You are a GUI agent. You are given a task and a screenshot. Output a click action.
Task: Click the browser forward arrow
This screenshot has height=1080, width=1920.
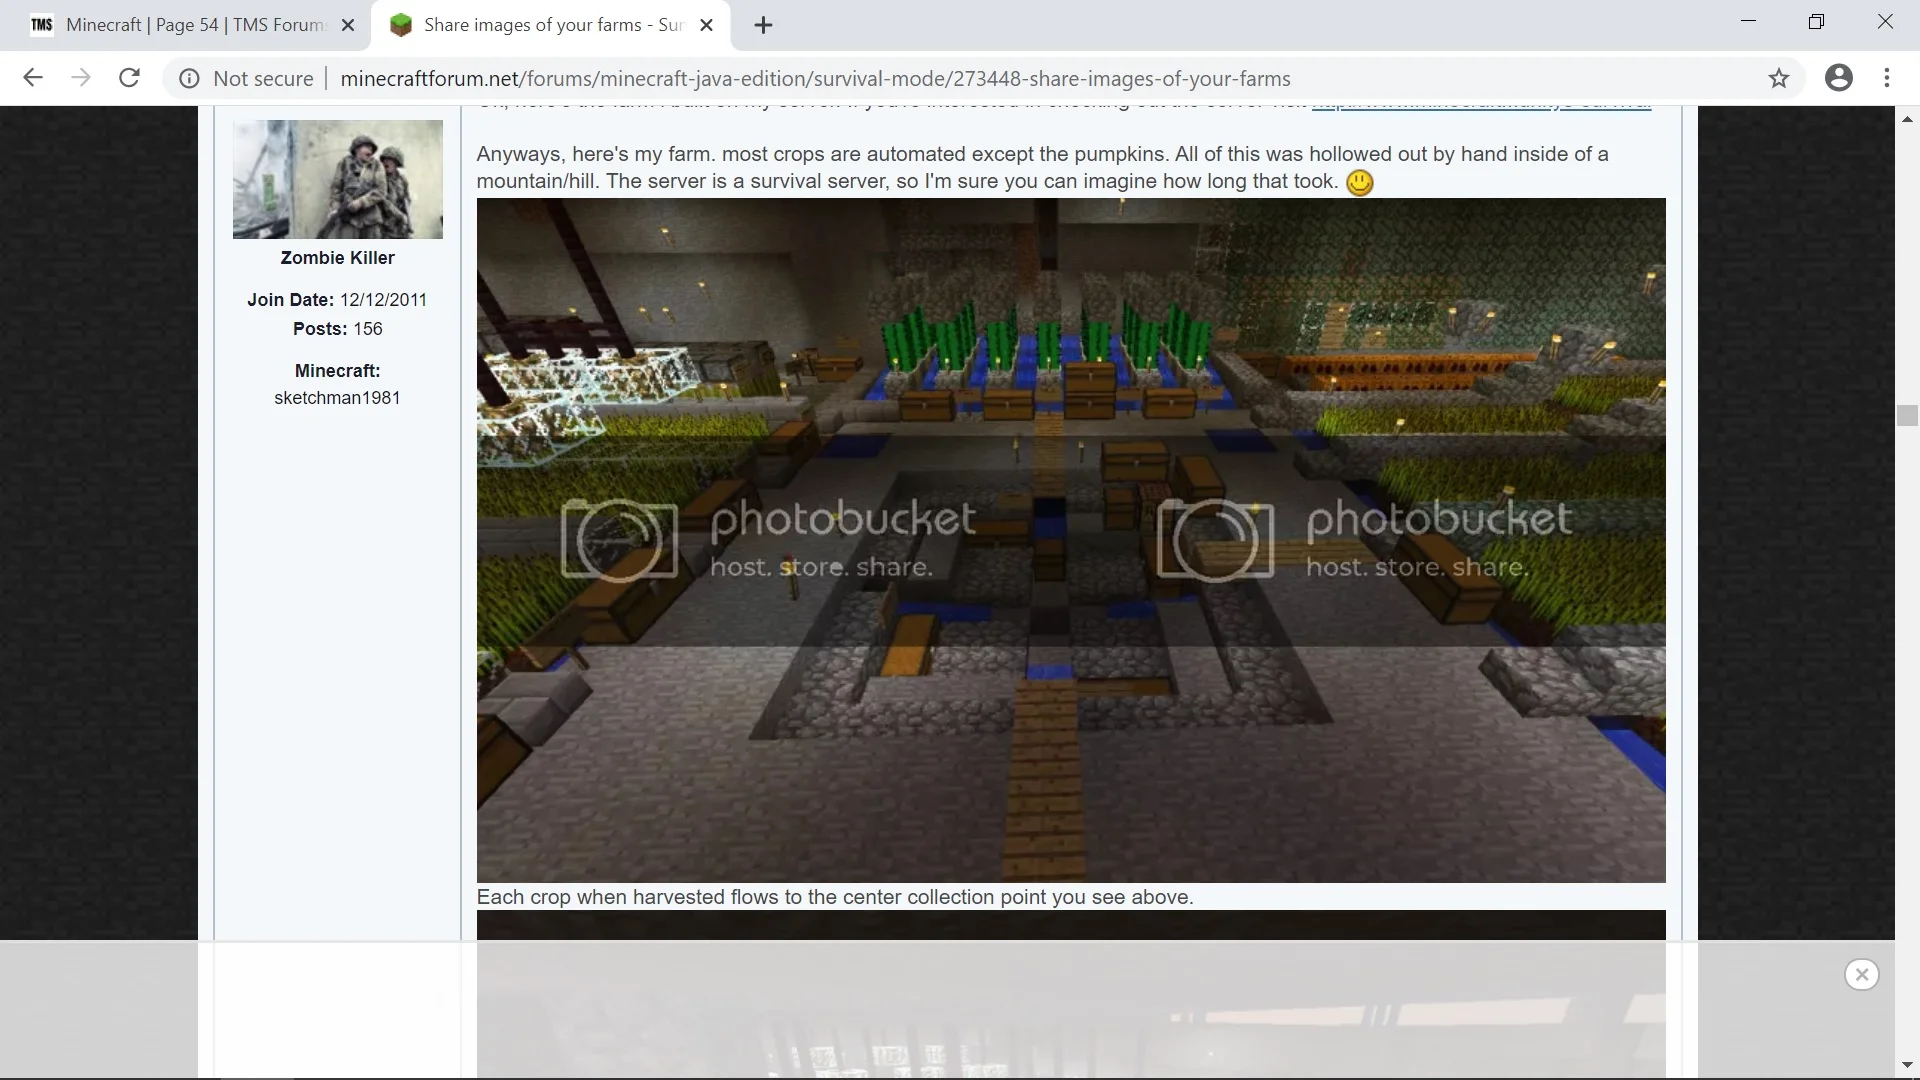(81, 78)
